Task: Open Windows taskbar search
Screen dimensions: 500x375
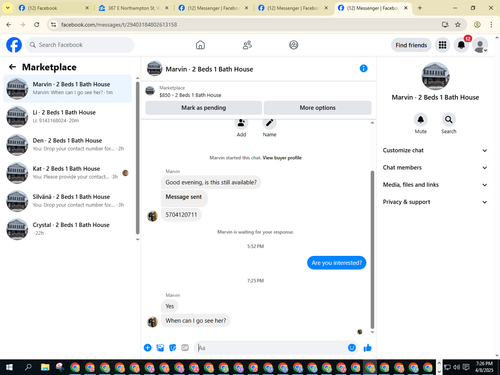Action: click(28, 367)
